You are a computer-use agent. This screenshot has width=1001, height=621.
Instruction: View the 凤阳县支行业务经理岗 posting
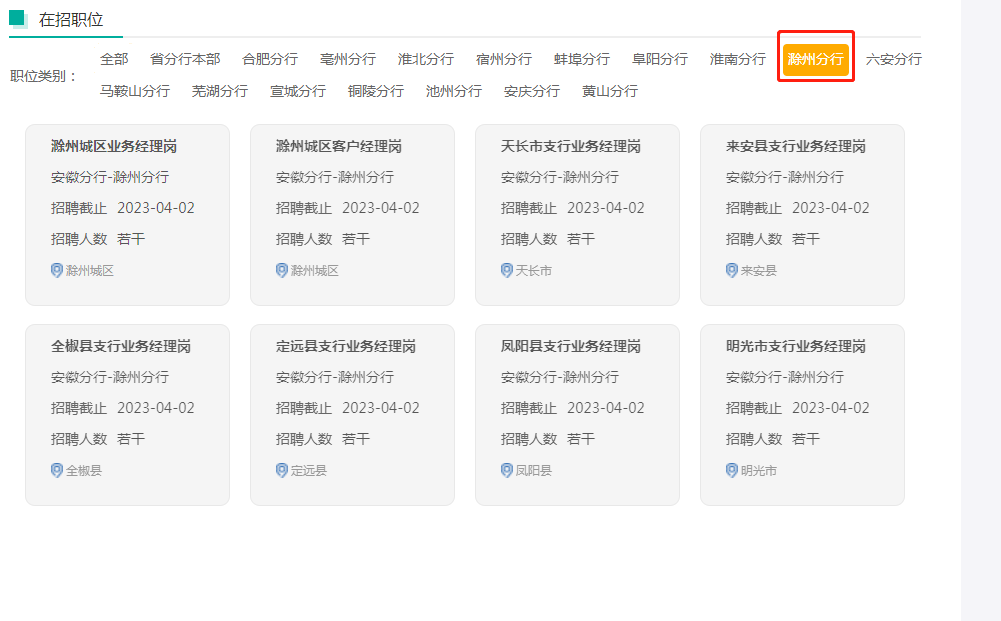pos(571,347)
